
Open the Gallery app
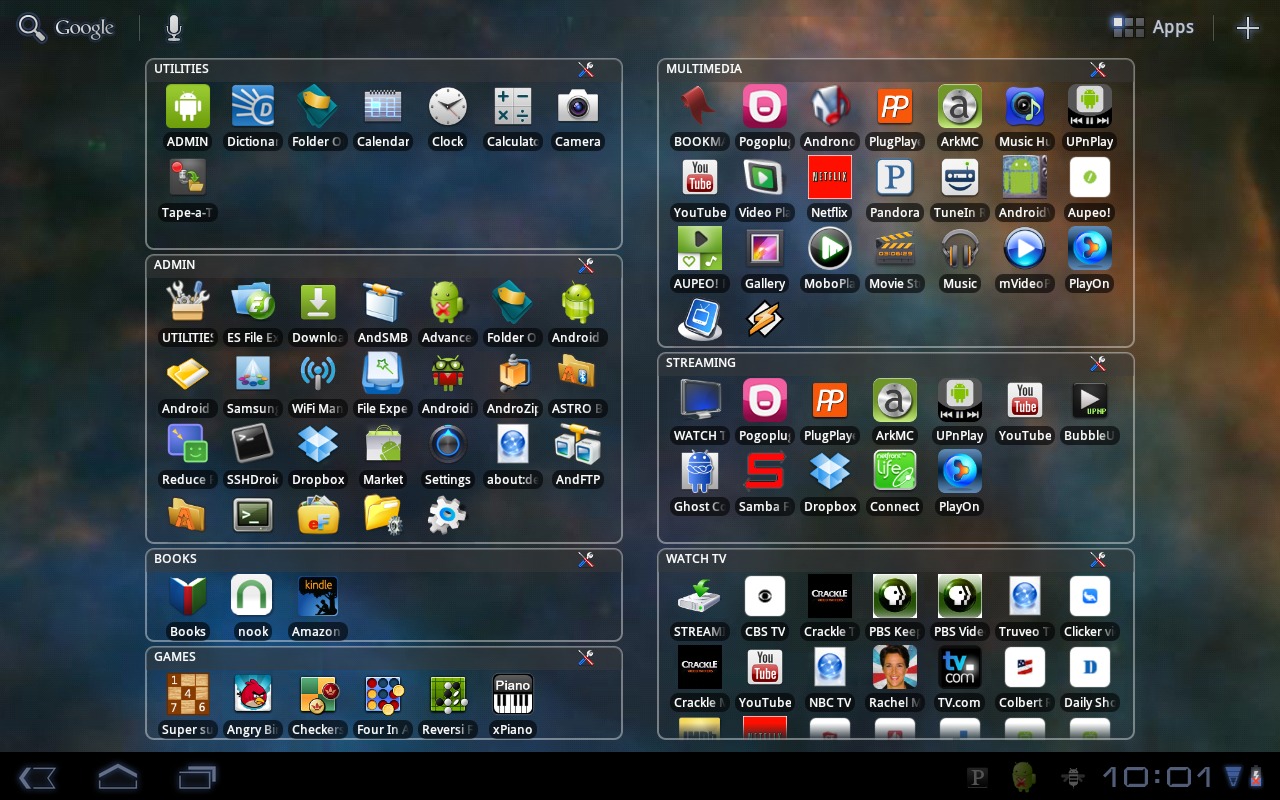765,259
